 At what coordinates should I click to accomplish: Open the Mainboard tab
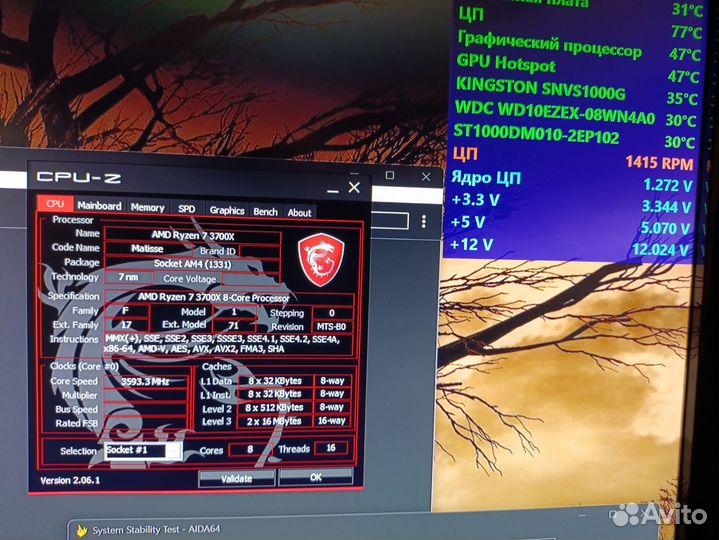[99, 206]
